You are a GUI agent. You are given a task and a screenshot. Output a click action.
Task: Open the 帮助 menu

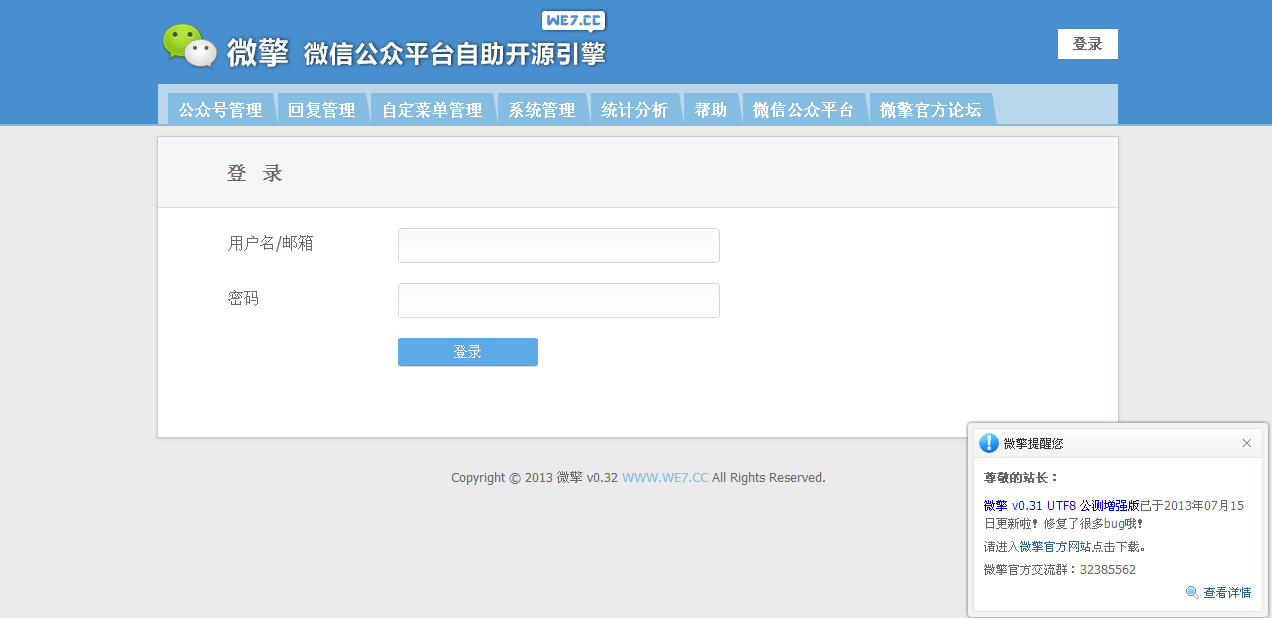pyautogui.click(x=711, y=109)
